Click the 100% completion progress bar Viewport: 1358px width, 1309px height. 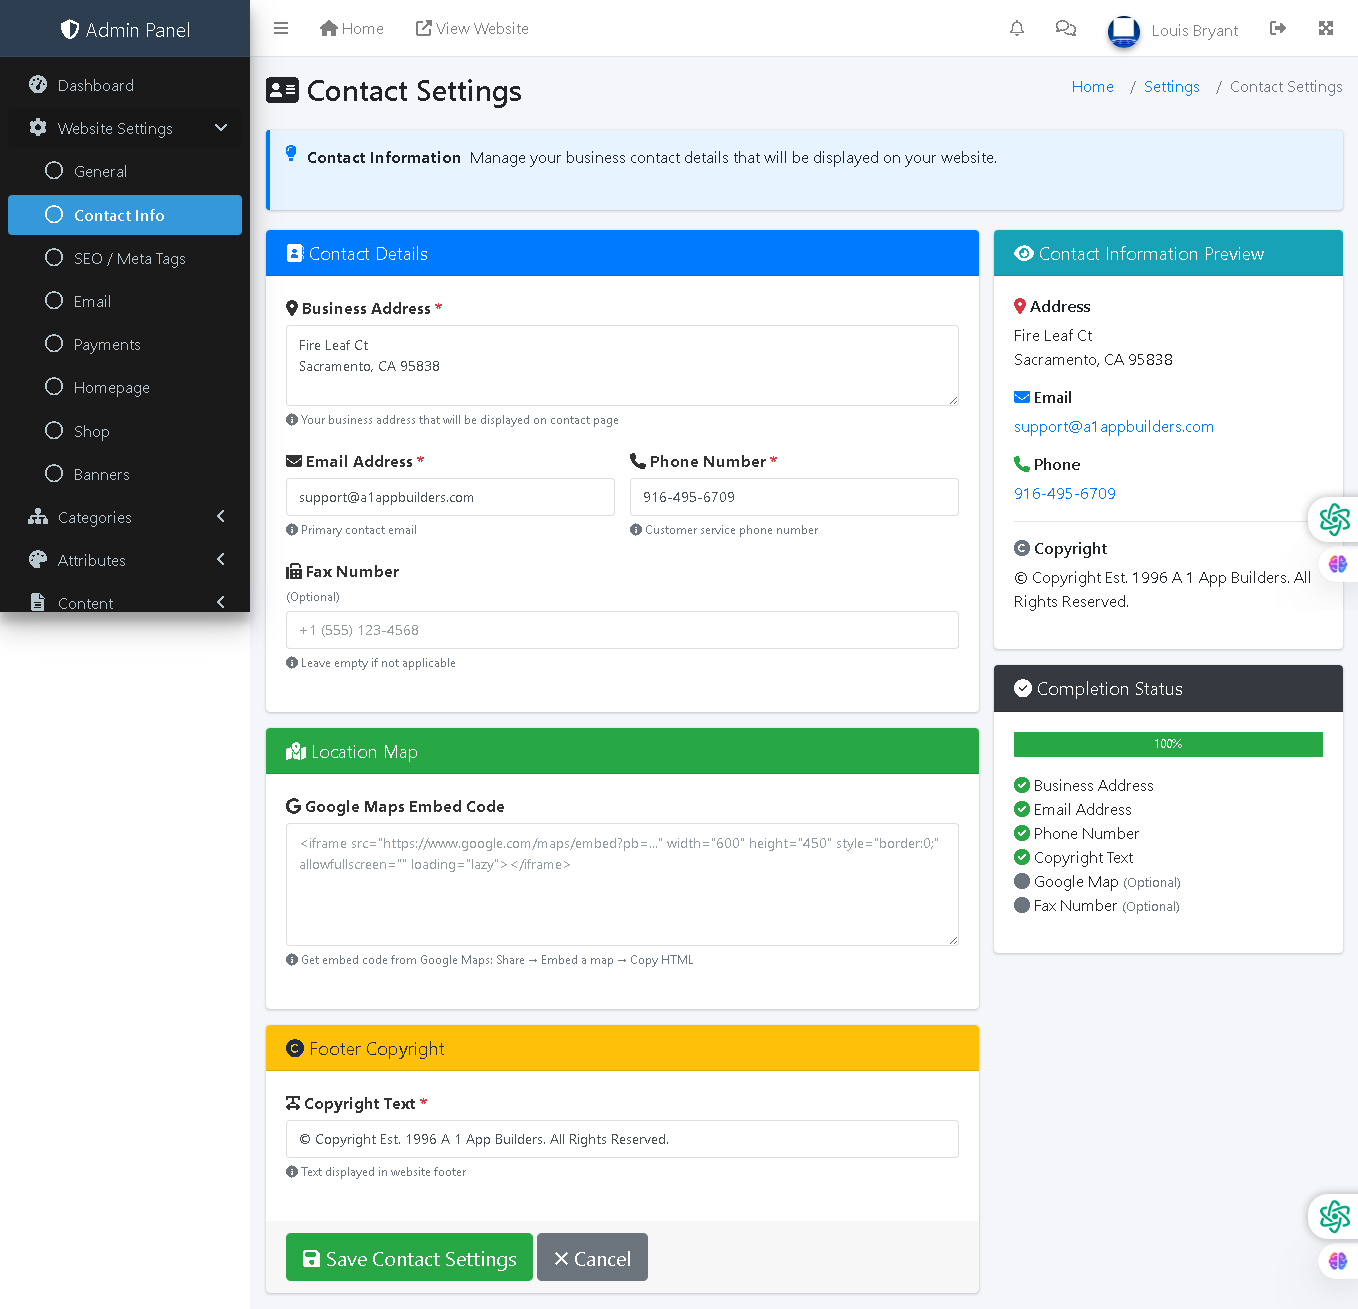pyautogui.click(x=1167, y=744)
